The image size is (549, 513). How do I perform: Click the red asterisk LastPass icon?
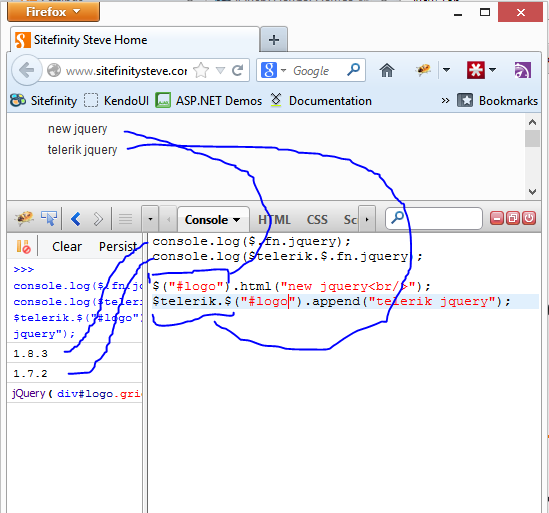tap(476, 70)
